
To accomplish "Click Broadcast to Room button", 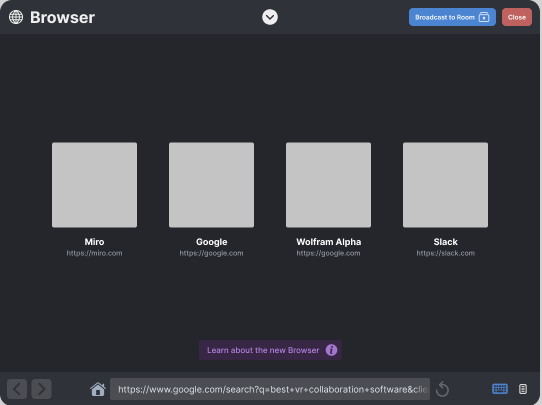I will coord(452,17).
